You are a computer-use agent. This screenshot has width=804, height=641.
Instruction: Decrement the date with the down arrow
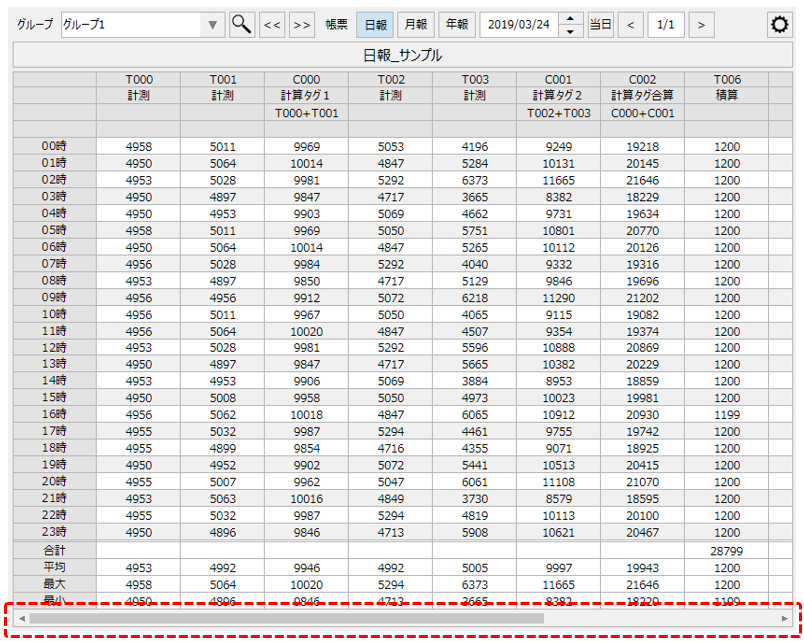point(570,31)
